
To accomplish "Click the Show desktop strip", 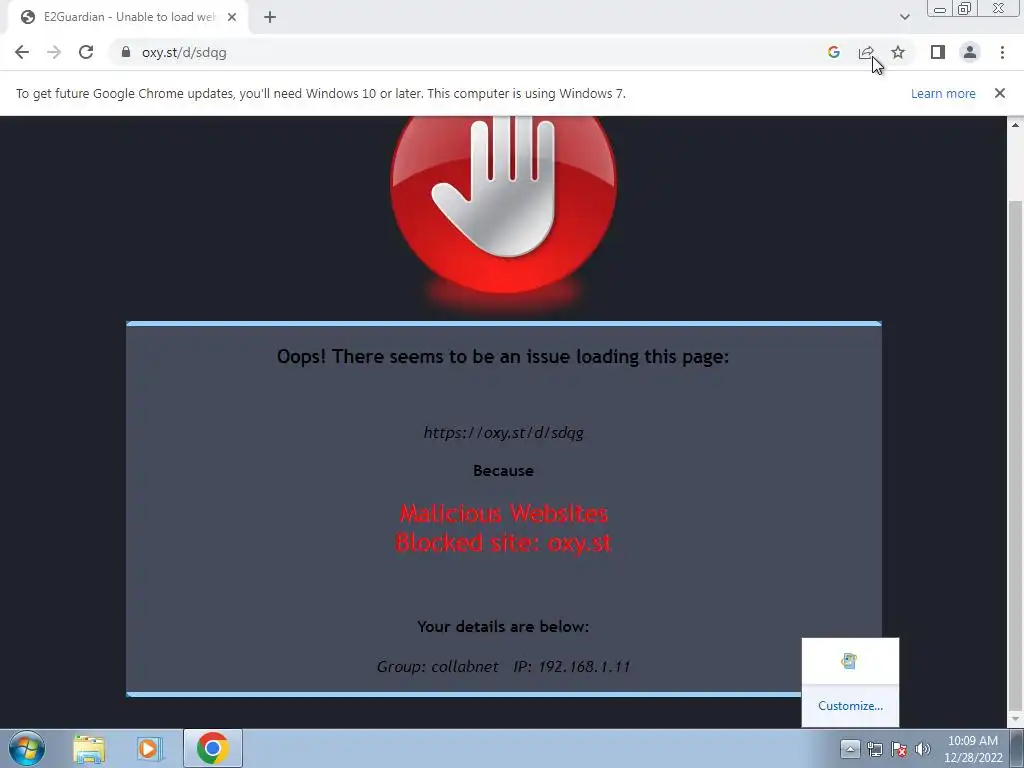I will click(x=1017, y=748).
